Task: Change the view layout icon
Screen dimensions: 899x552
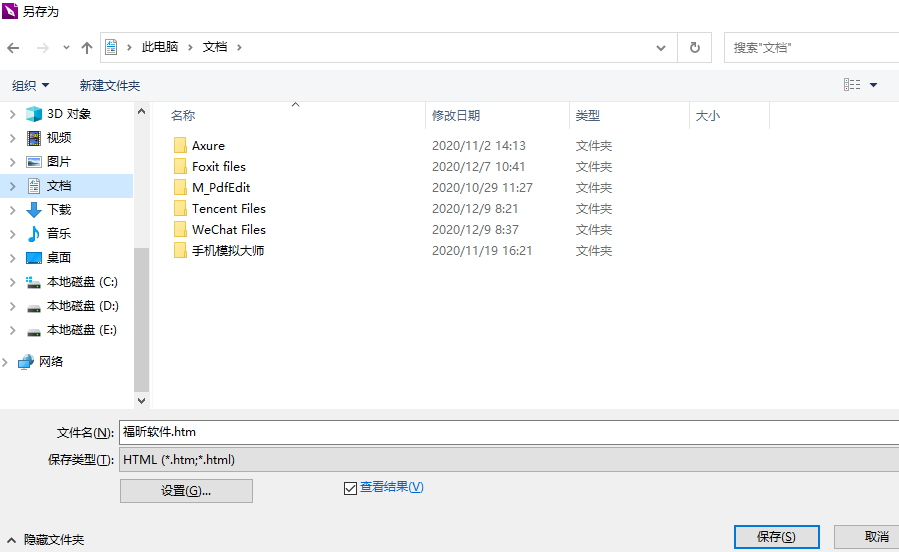Action: 852,85
